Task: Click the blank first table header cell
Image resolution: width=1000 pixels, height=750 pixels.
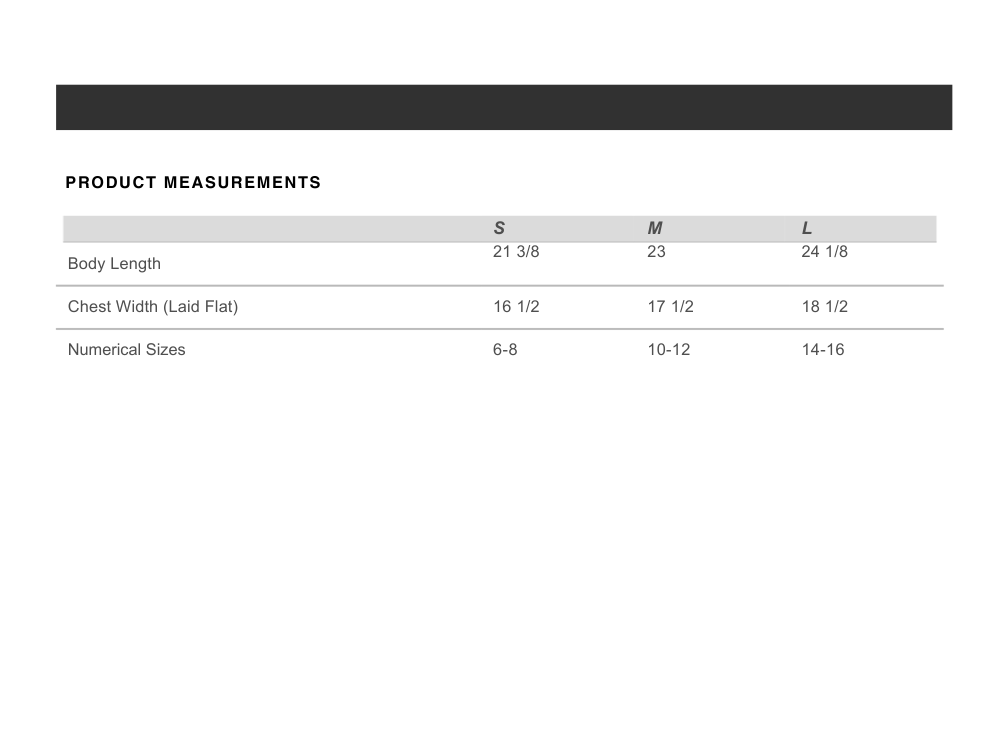Action: pyautogui.click(x=270, y=229)
